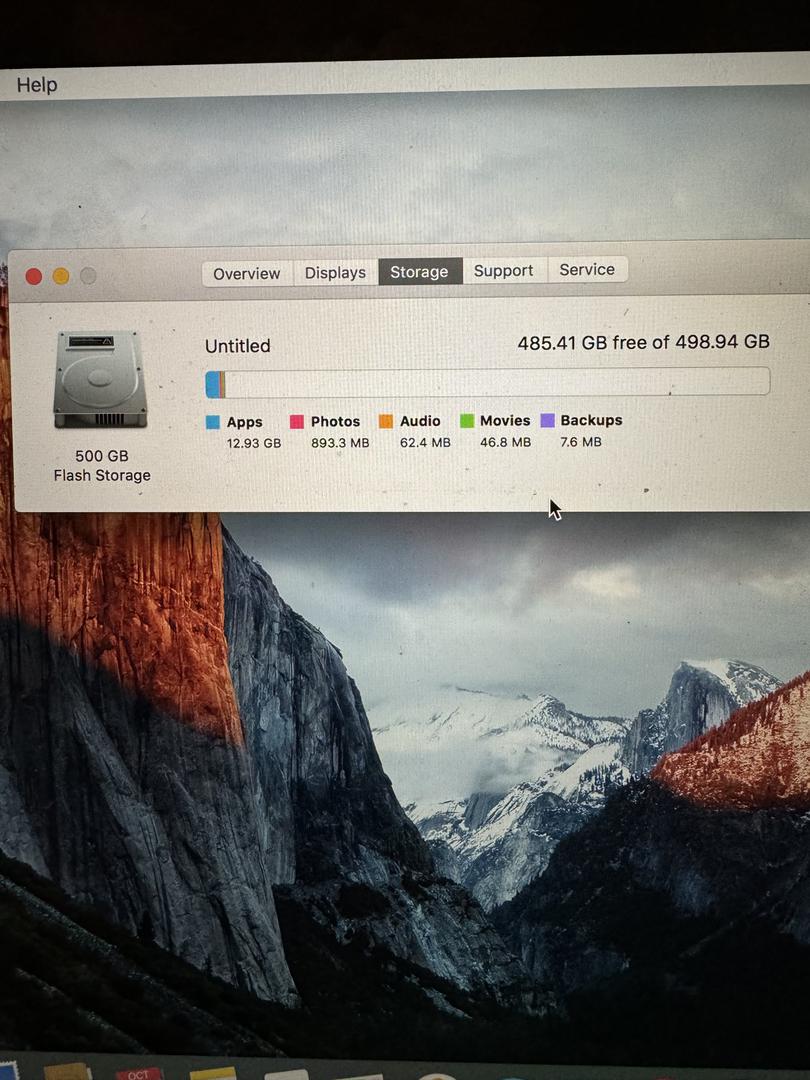The height and width of the screenshot is (1080, 810).
Task: Click the "485.41 GB free of 498.94 GB" text
Action: (x=643, y=342)
